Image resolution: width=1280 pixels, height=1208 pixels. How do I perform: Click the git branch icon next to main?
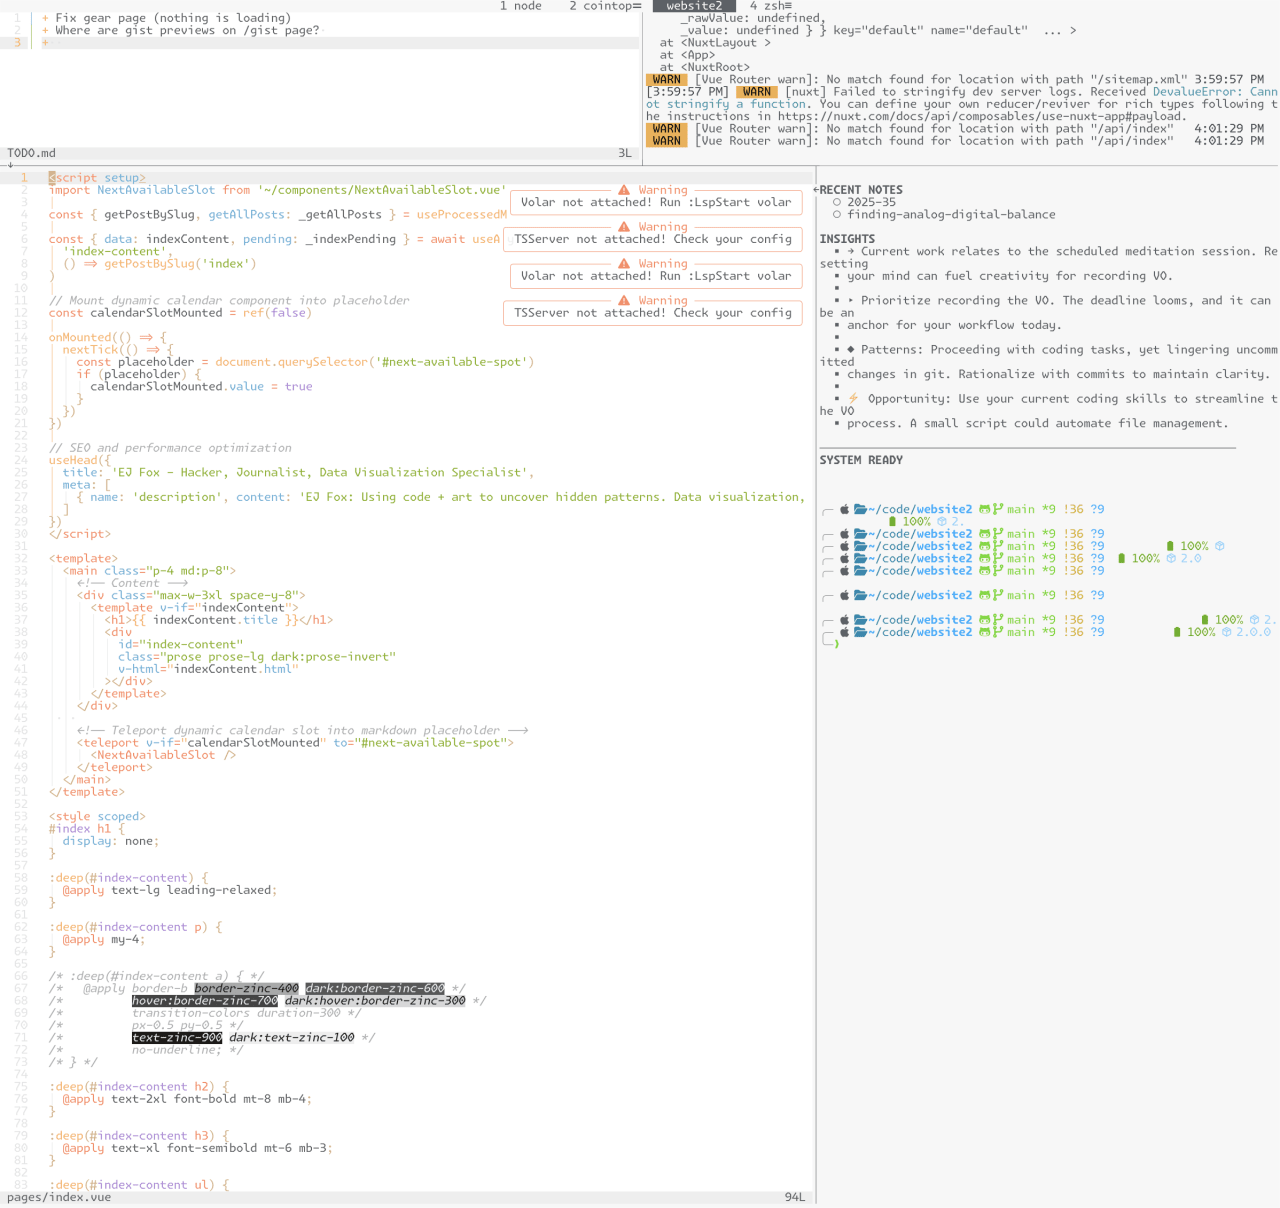(996, 509)
